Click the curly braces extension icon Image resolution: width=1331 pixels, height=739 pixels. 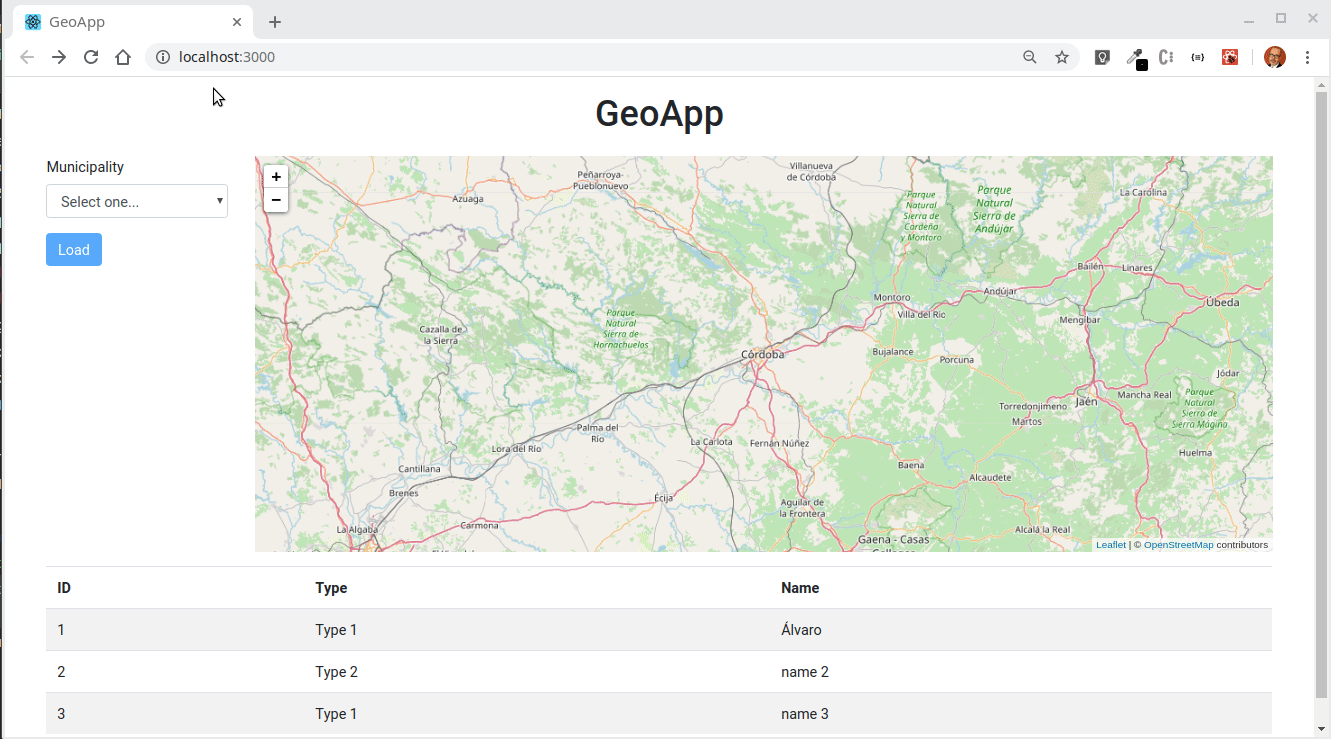1198,57
